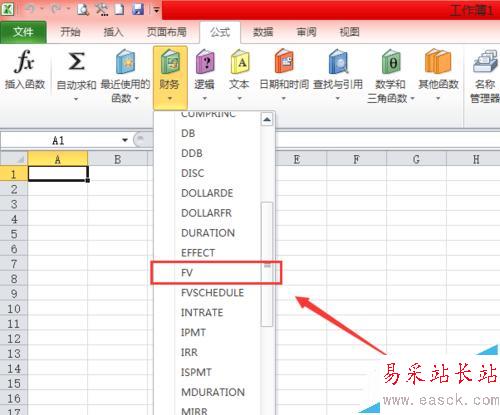Switch to the Home (开始) tab

[x=70, y=32]
